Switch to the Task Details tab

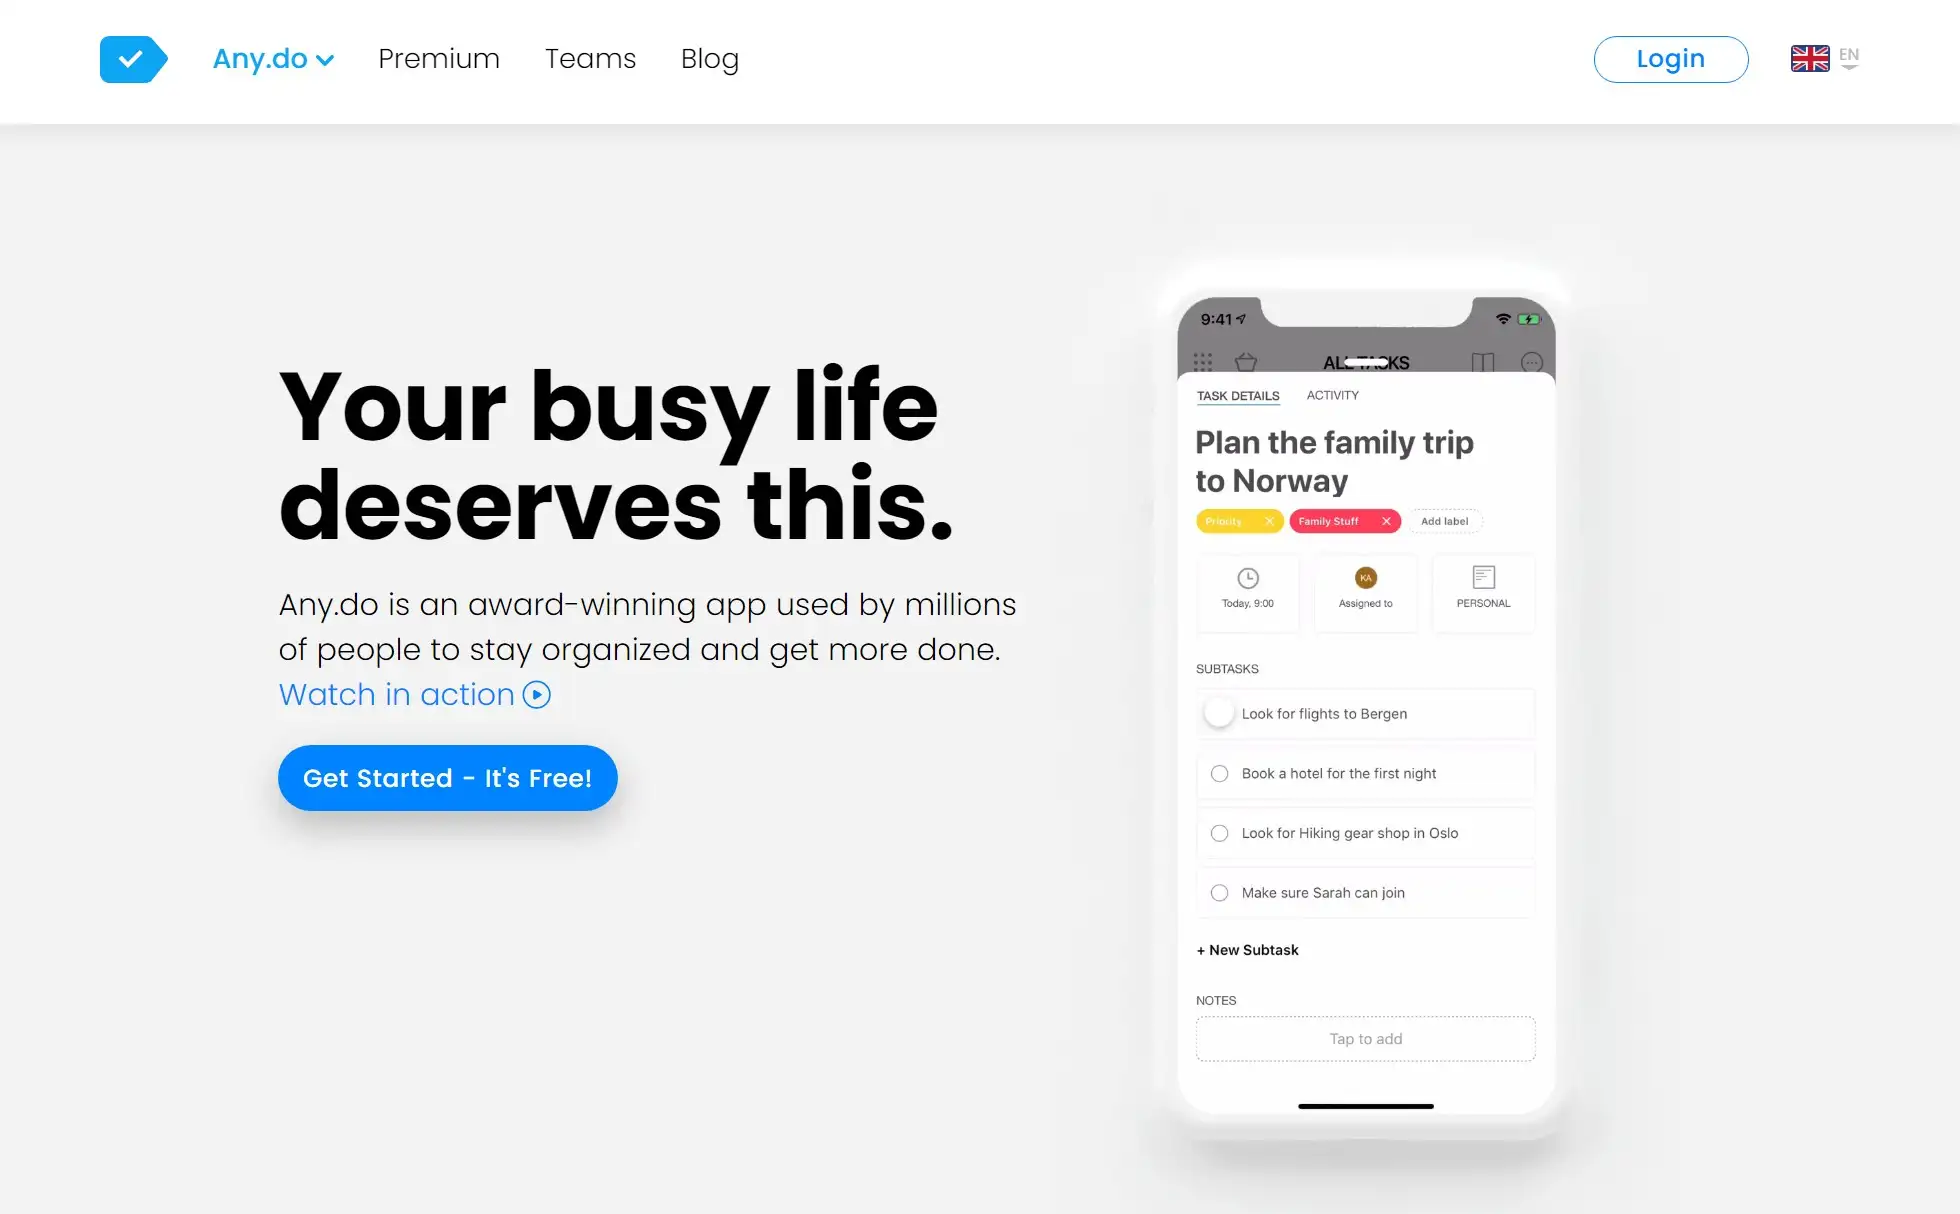tap(1239, 393)
